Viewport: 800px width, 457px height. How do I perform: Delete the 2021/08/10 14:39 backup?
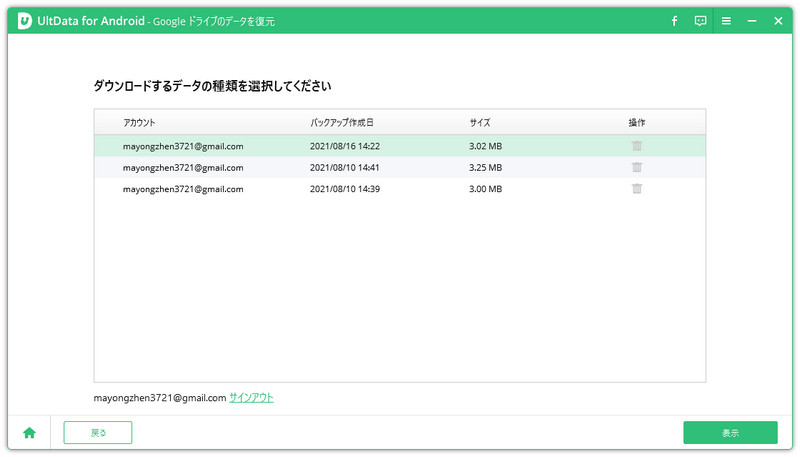(x=636, y=188)
